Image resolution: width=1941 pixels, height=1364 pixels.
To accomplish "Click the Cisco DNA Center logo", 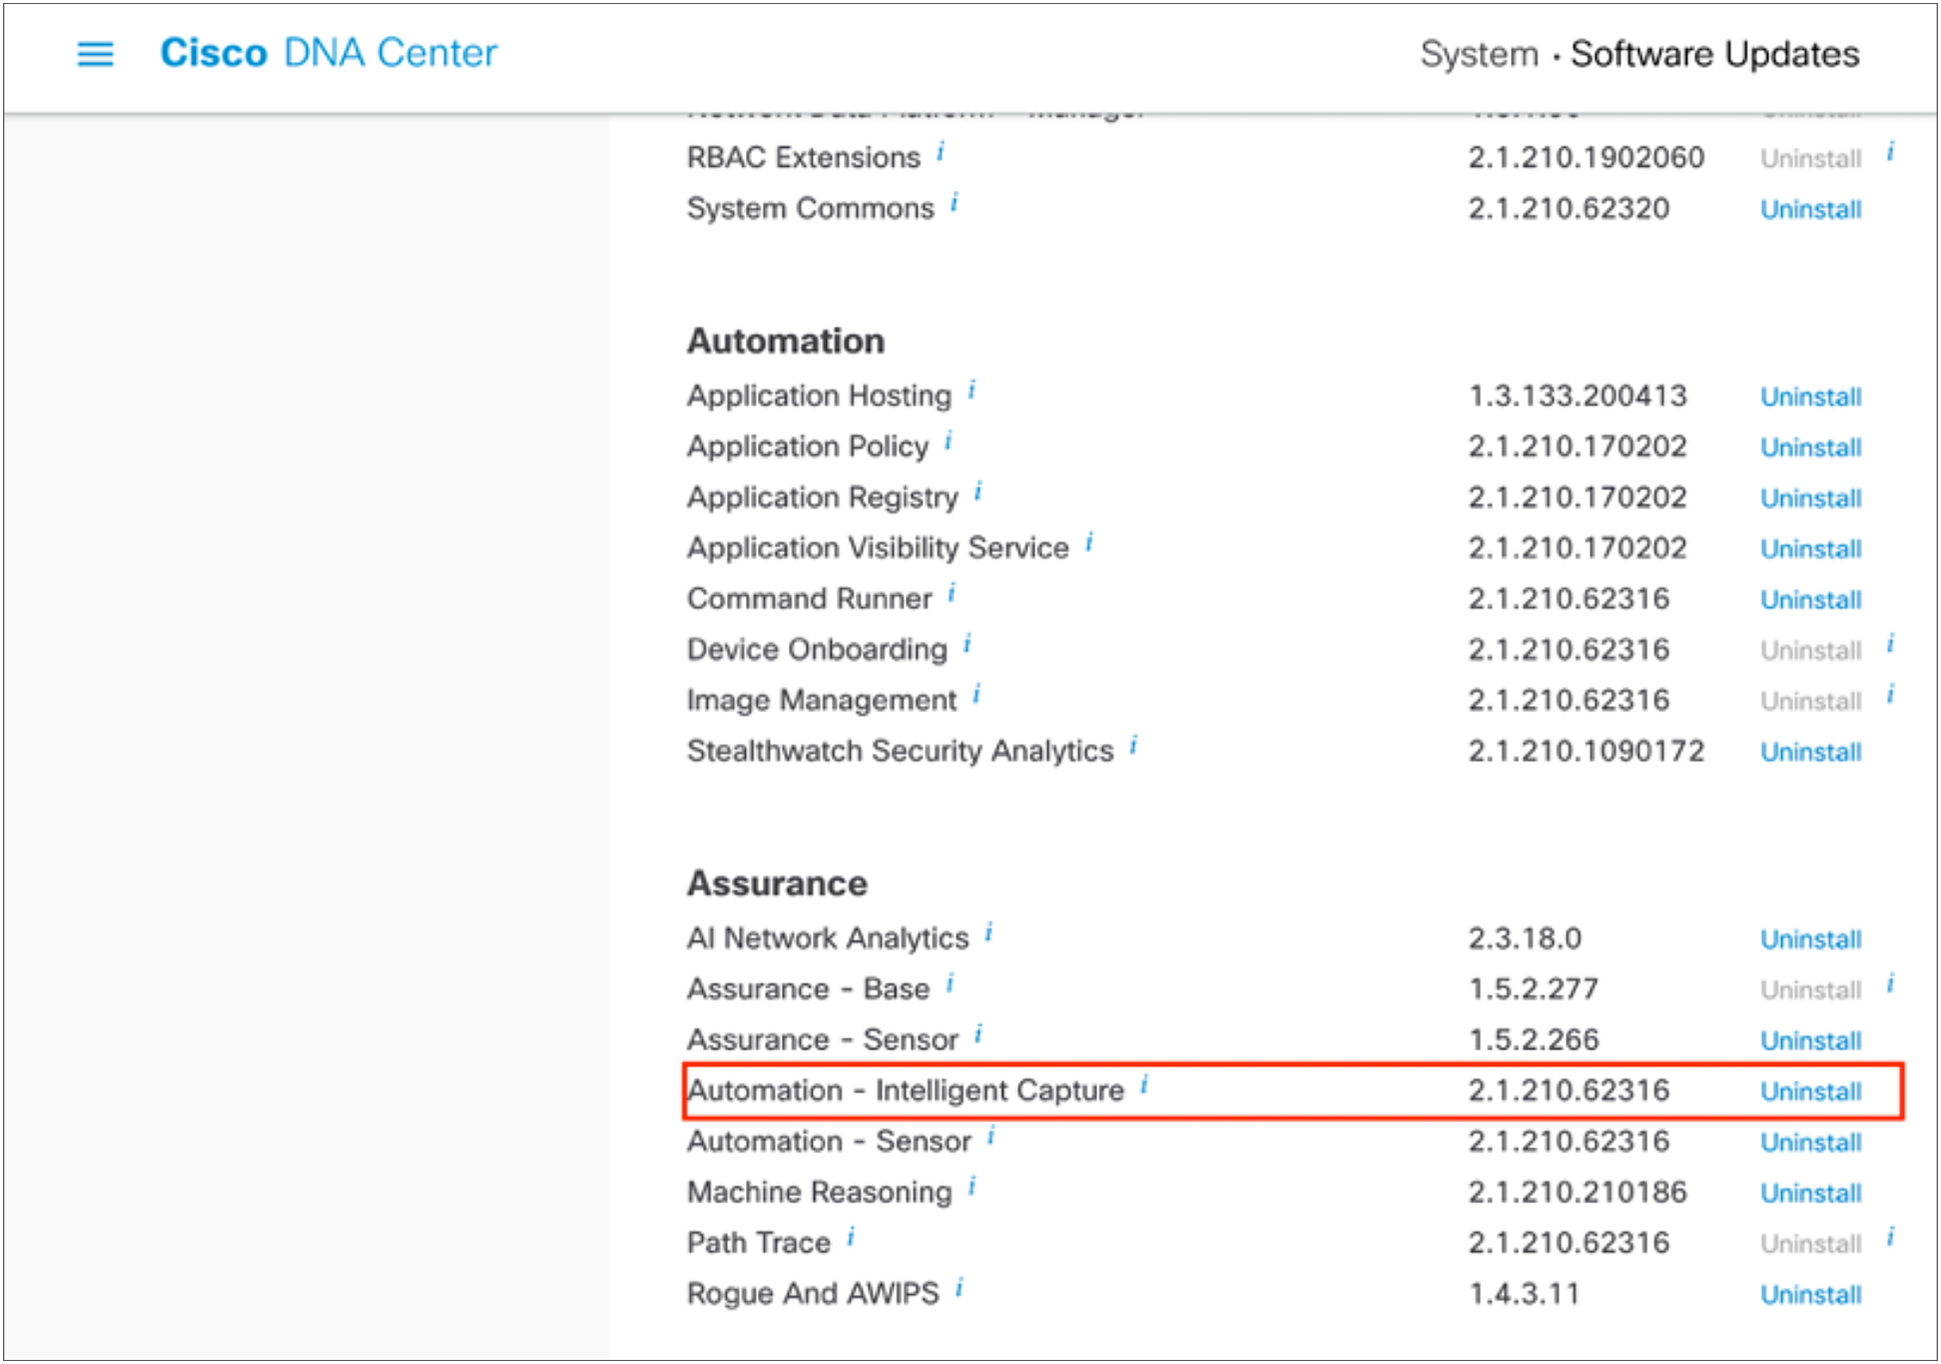I will (x=328, y=53).
